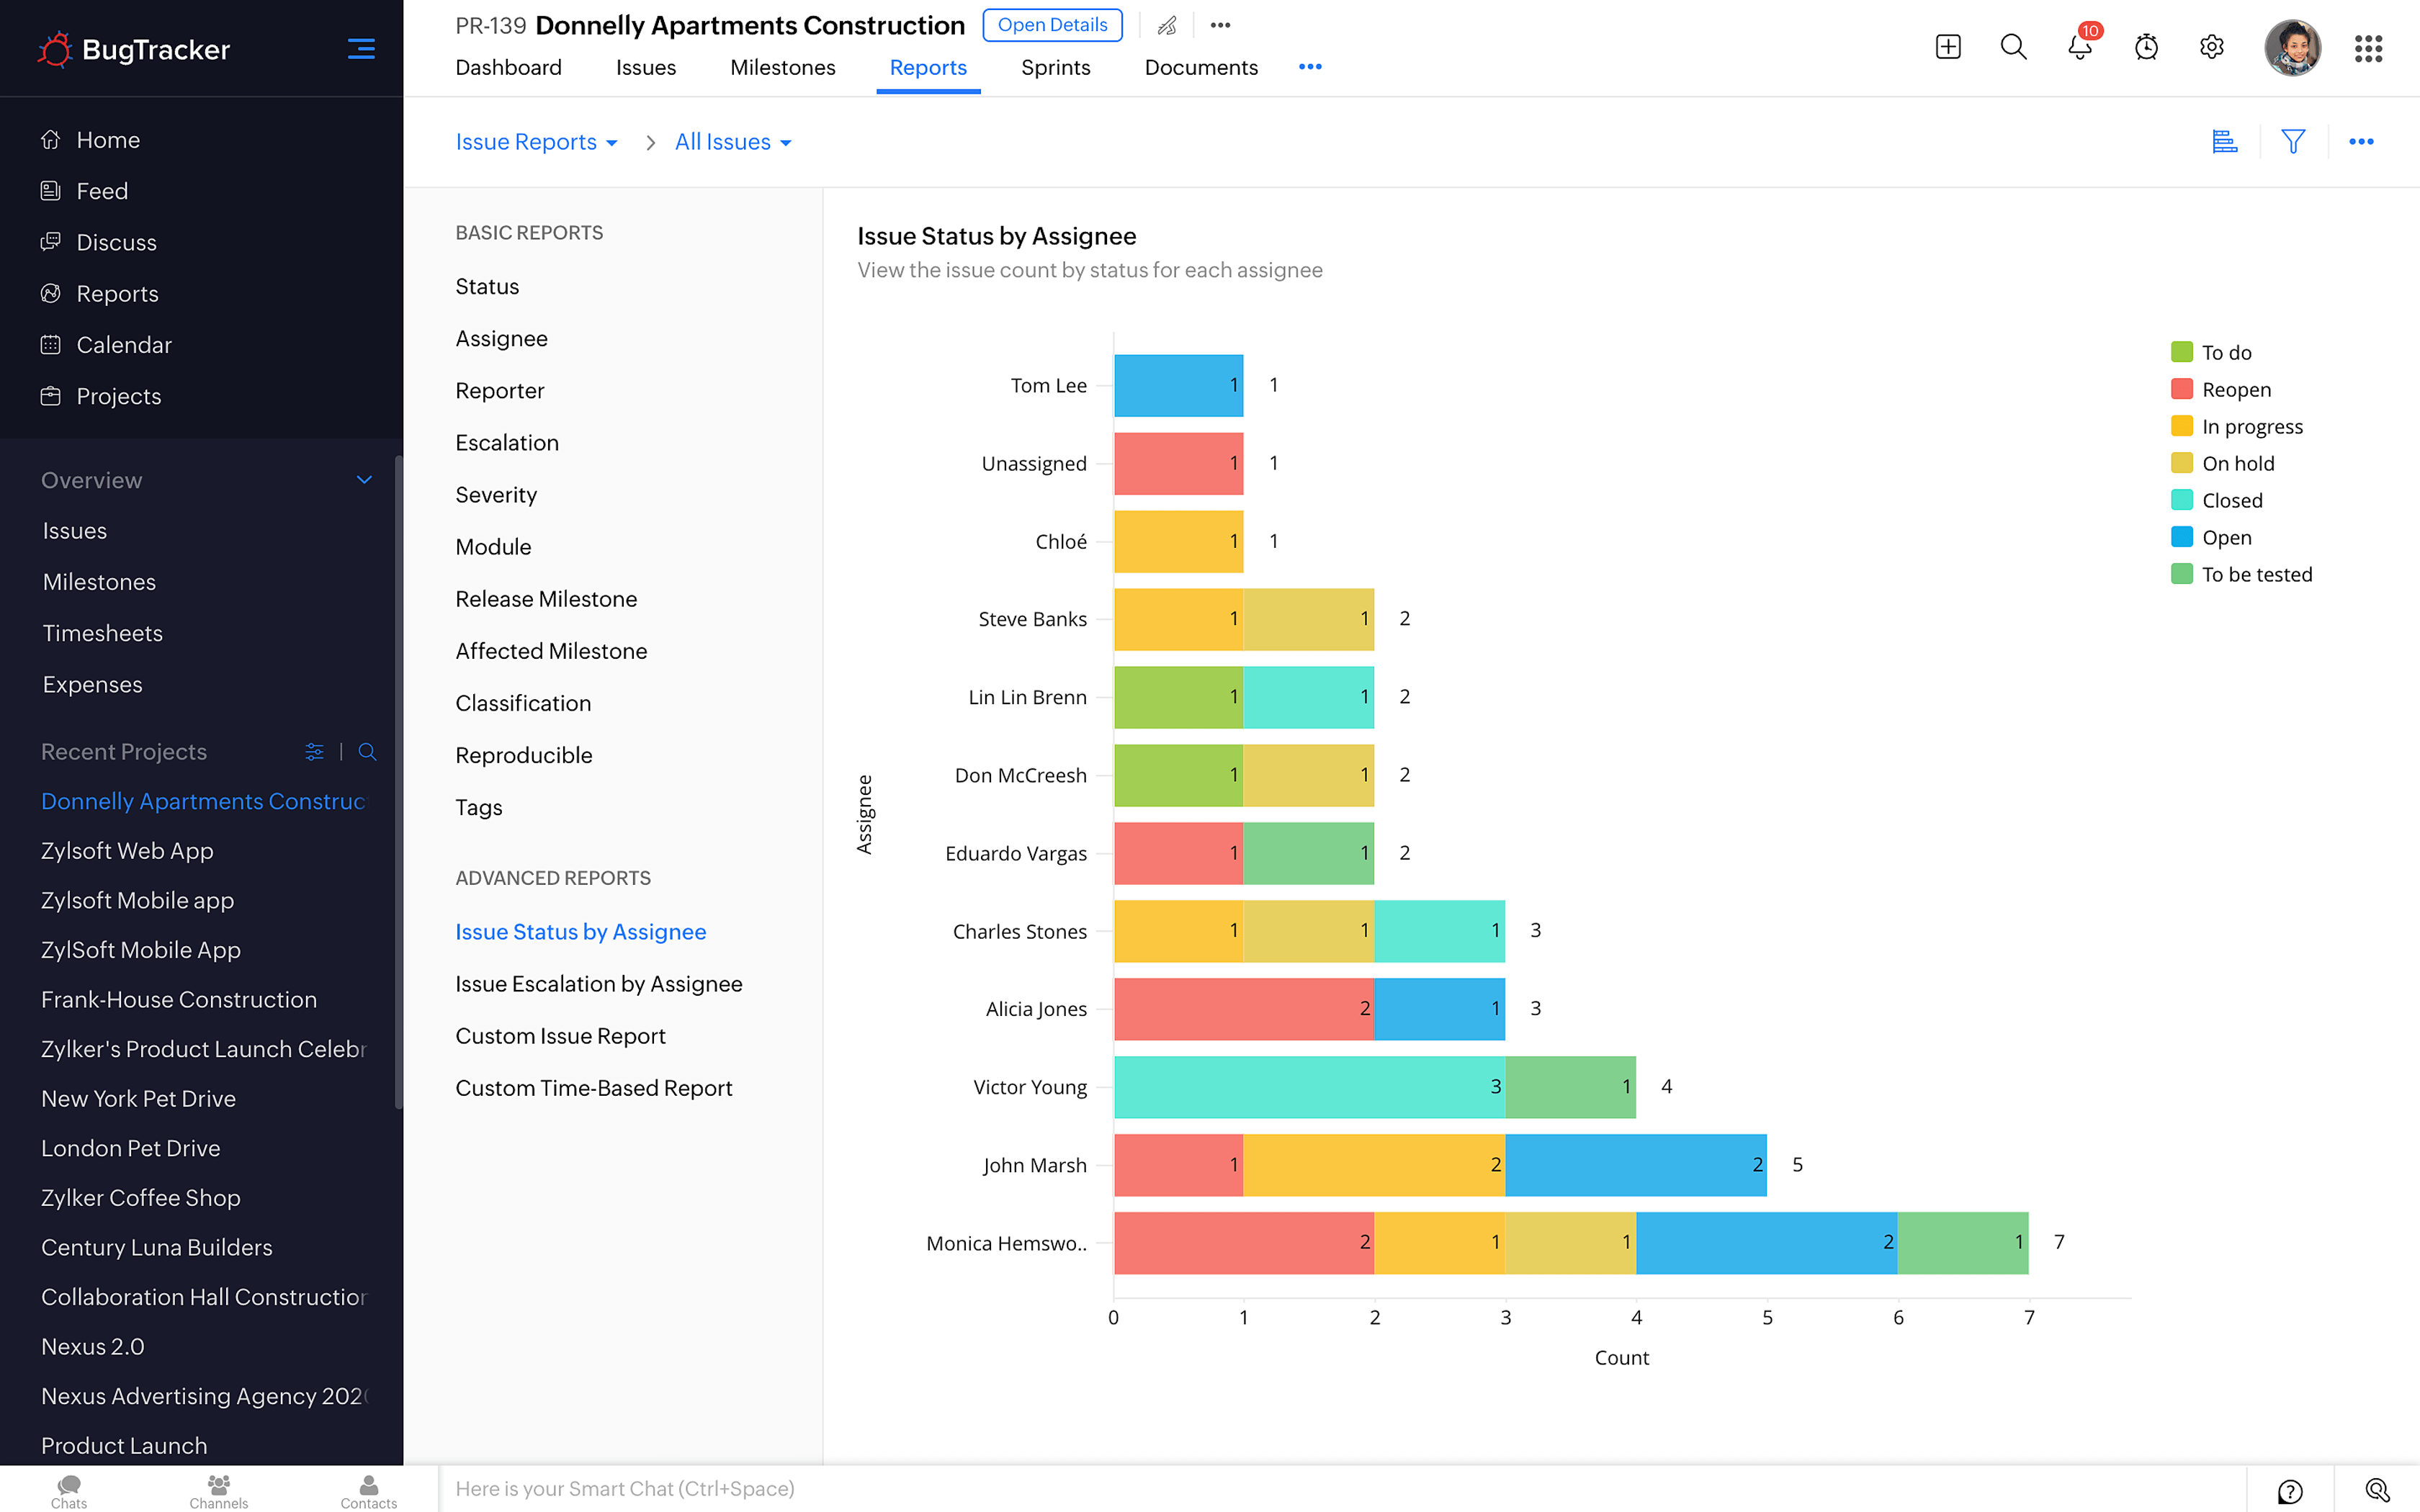Open the apps grid launcher icon
2420x1512 pixels.
(2368, 48)
